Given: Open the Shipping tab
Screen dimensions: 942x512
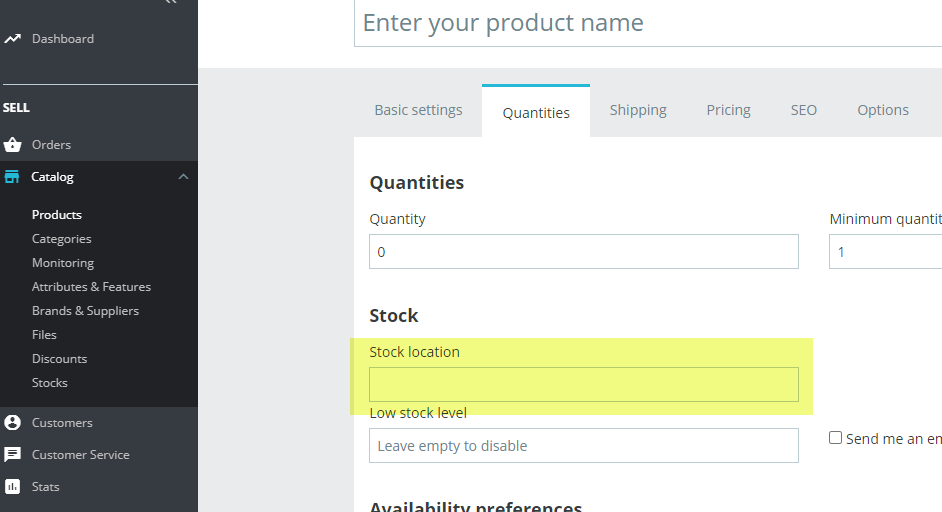Looking at the screenshot, I should [638, 110].
